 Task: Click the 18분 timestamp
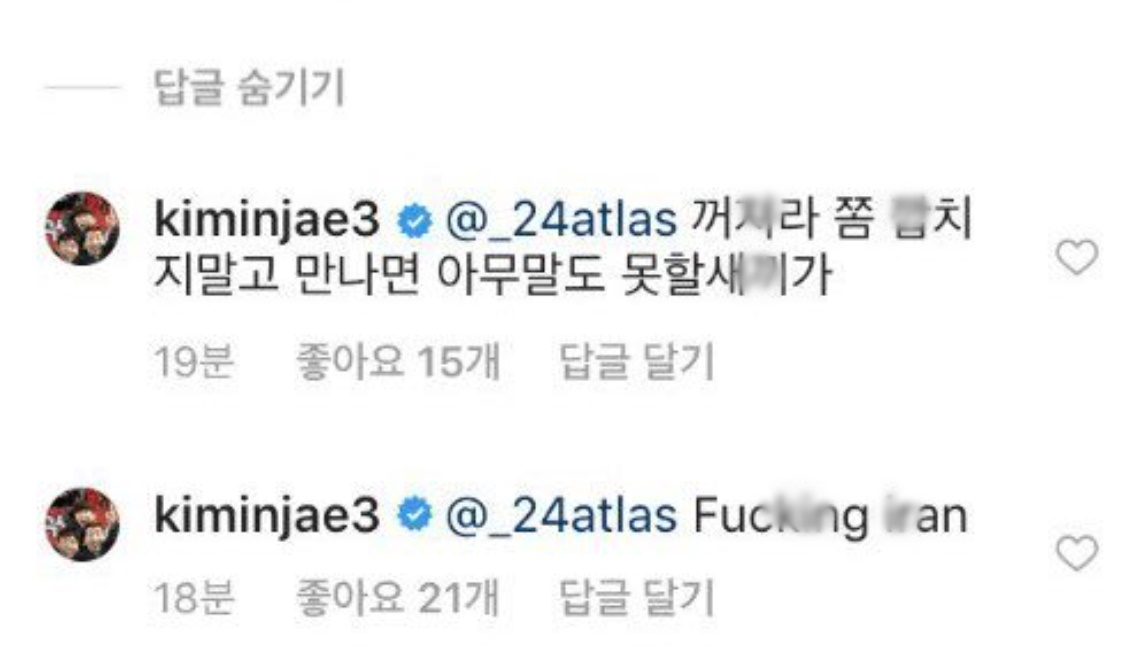pos(194,599)
